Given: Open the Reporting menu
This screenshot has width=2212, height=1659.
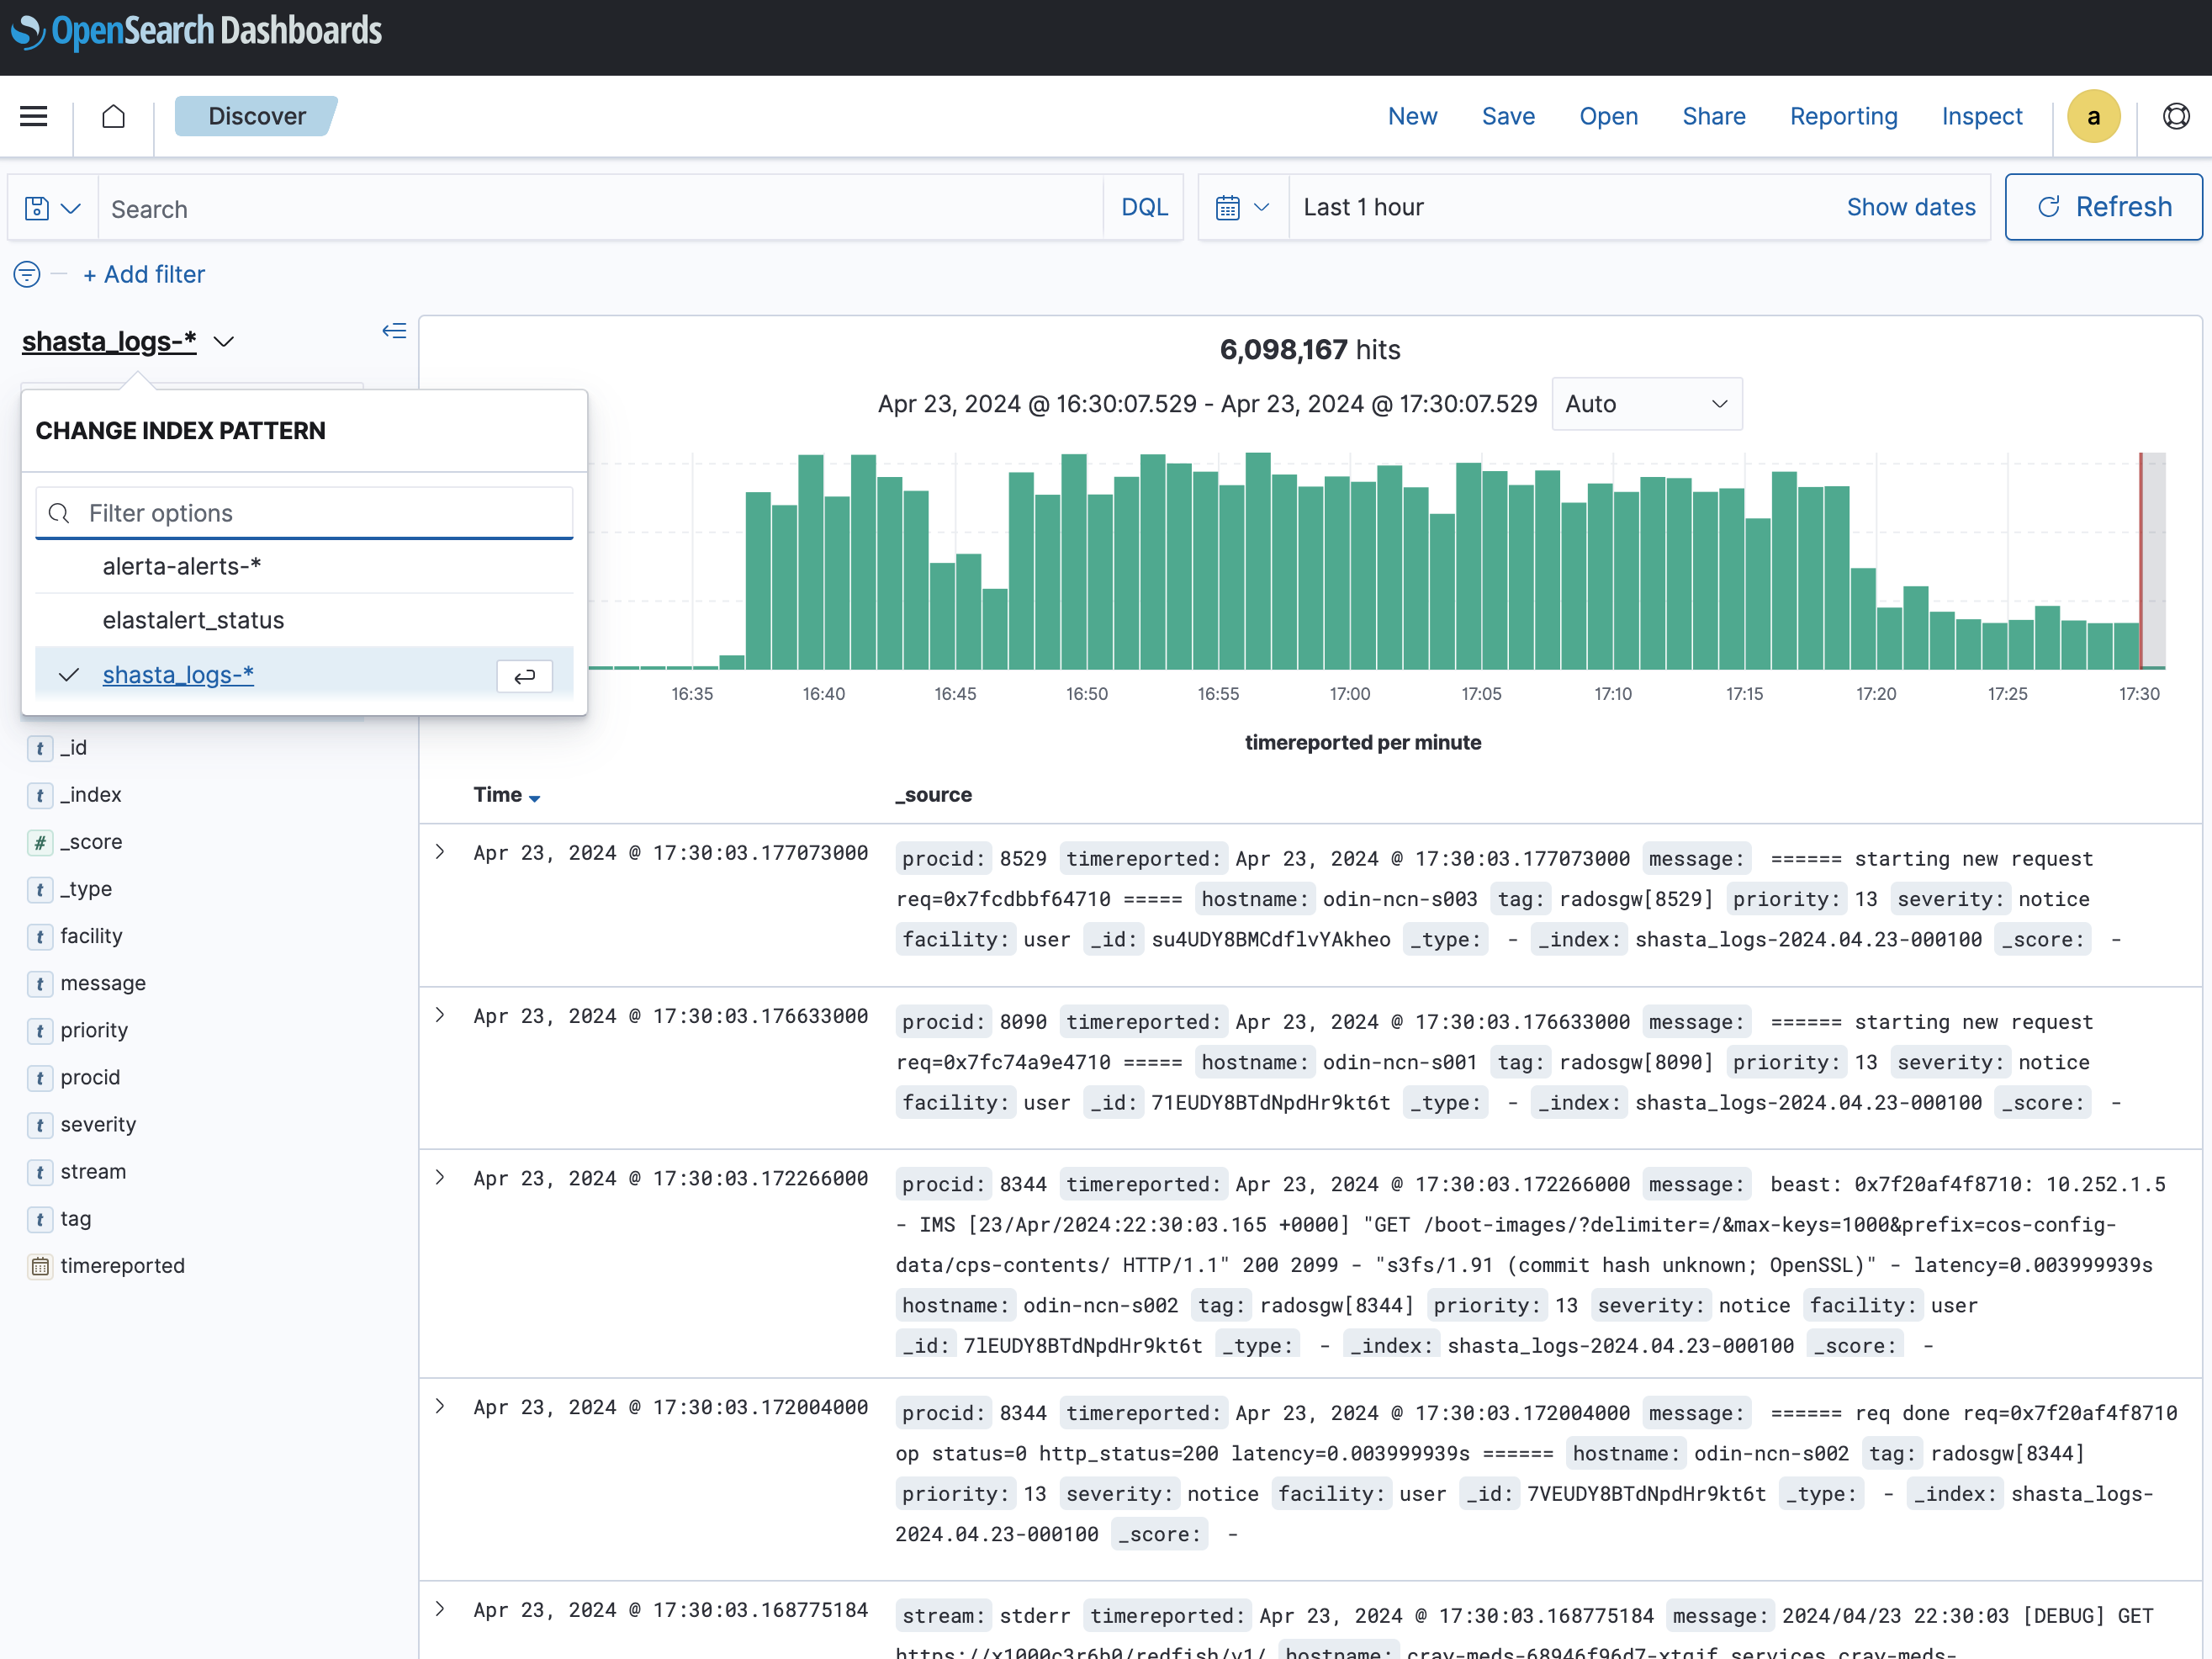Looking at the screenshot, I should [1842, 116].
